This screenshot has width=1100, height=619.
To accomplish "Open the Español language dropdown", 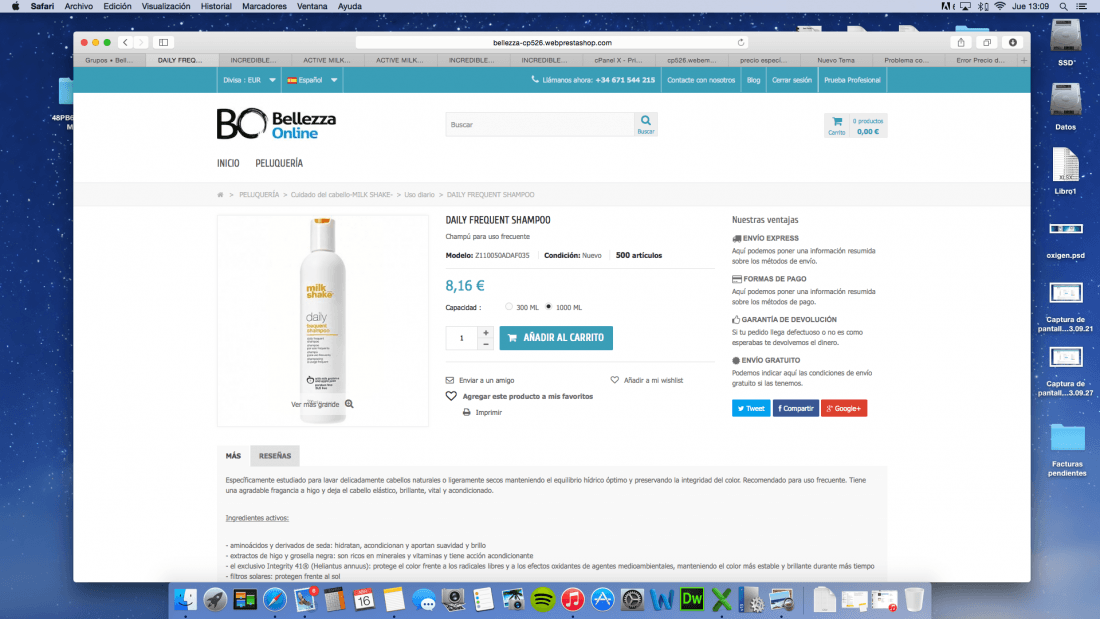I will [x=312, y=80].
